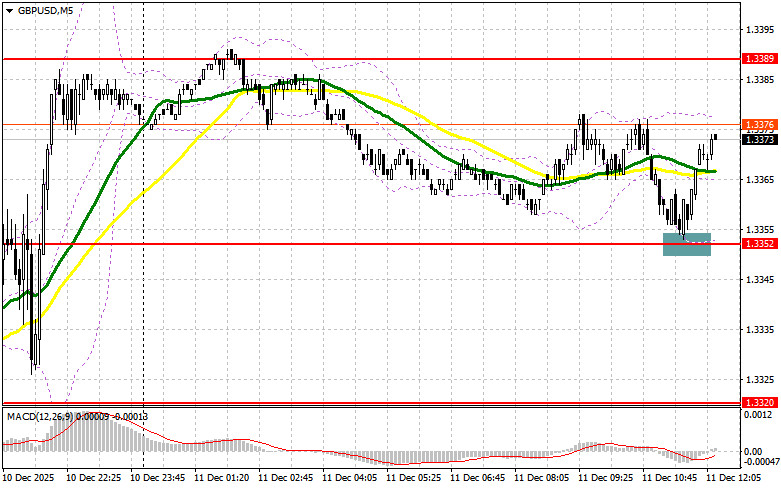Click the time label 11 Dec 02:45

285,478
